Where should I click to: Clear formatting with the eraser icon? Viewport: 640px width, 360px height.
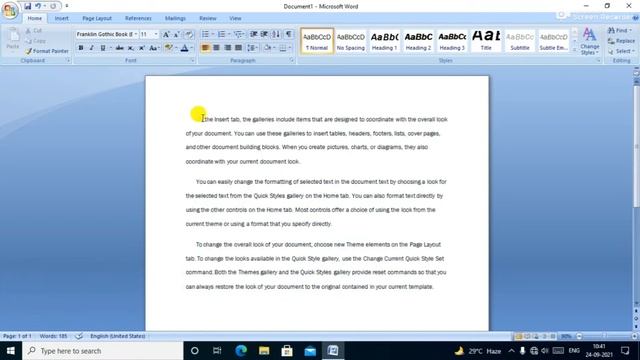[x=189, y=35]
